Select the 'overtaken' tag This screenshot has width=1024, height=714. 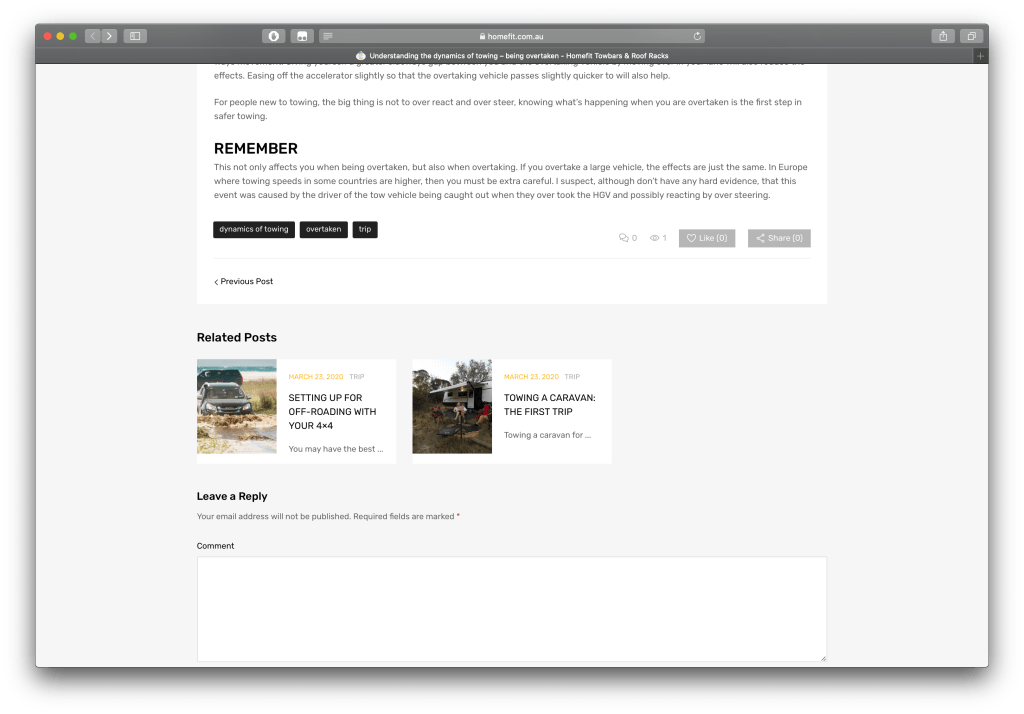tap(323, 229)
